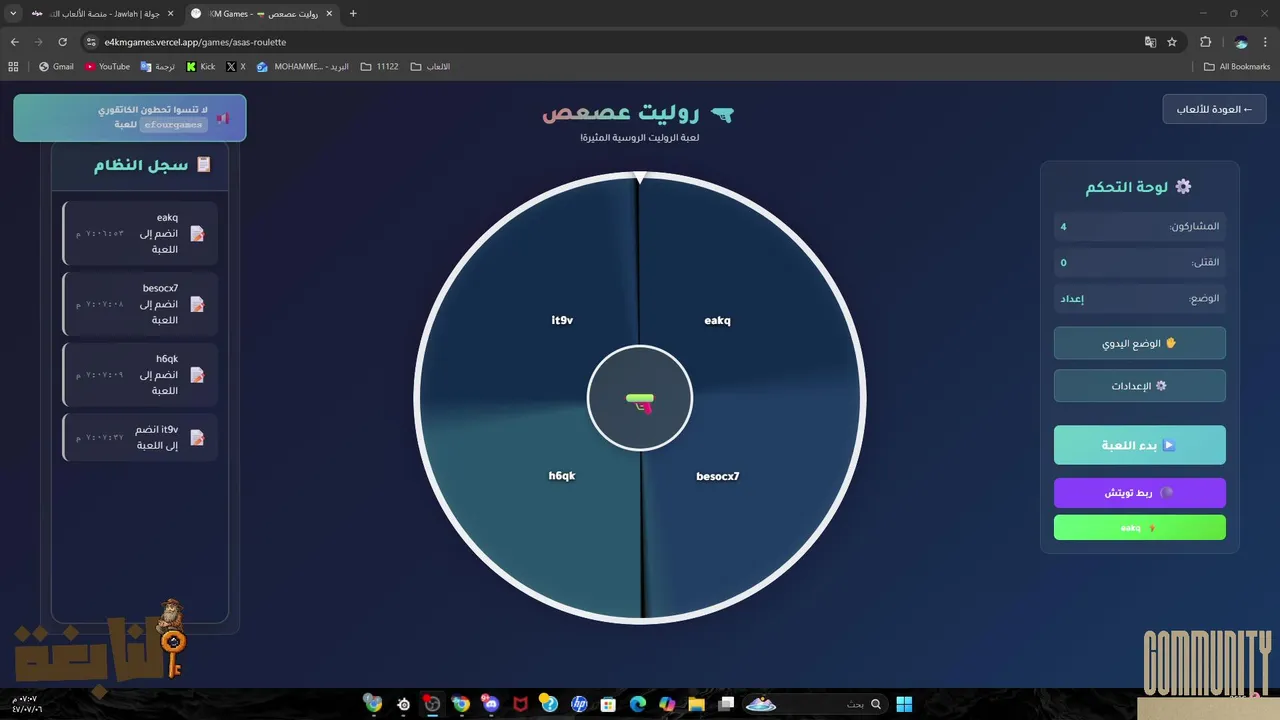This screenshot has width=1280, height=720.
Task: Click the pistol icon next to the game title
Action: pyautogui.click(x=722, y=115)
